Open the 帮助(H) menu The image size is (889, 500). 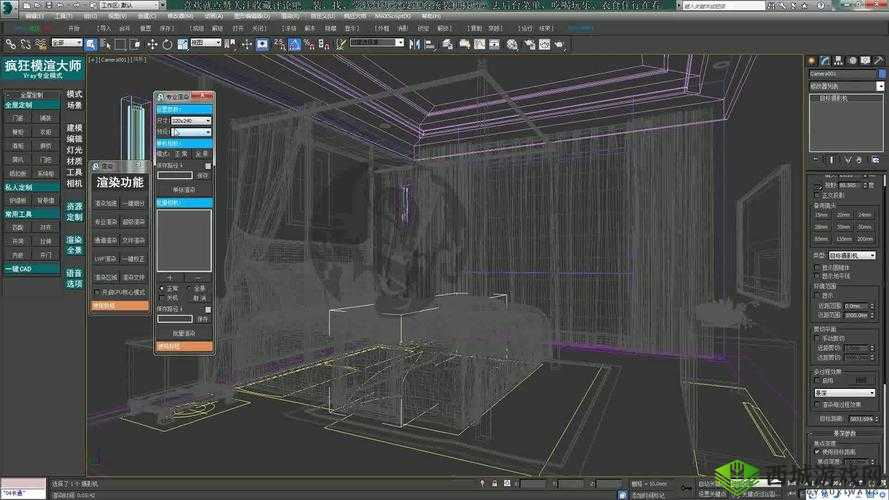click(x=431, y=16)
